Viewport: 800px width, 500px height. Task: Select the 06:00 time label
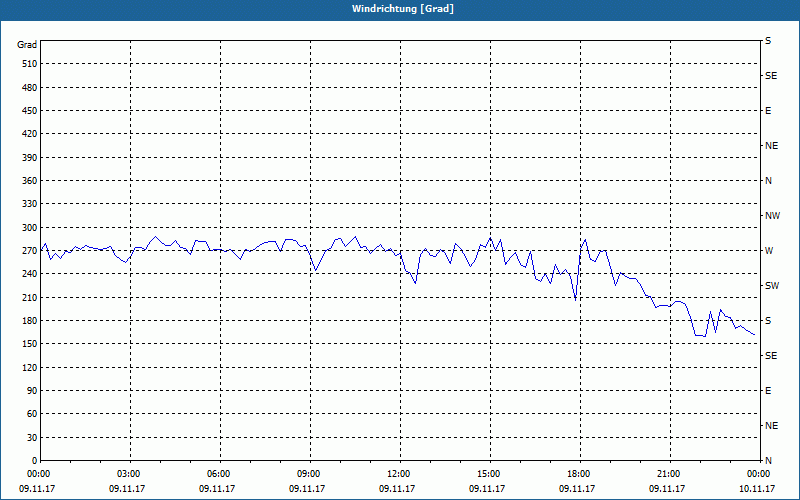pyautogui.click(x=220, y=474)
